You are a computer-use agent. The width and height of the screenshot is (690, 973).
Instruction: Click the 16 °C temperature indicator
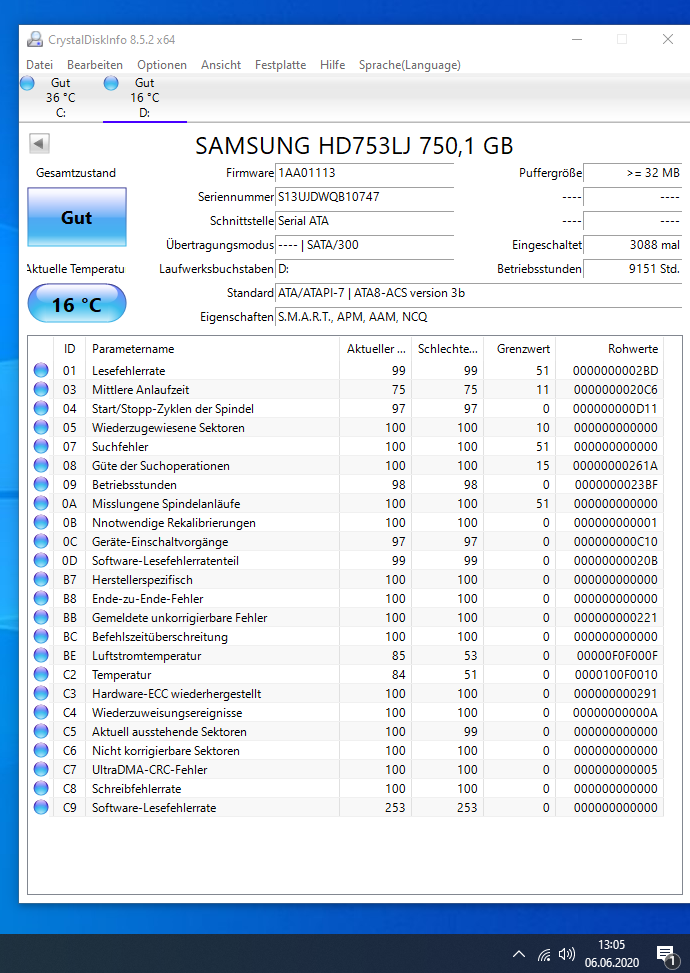pos(77,304)
